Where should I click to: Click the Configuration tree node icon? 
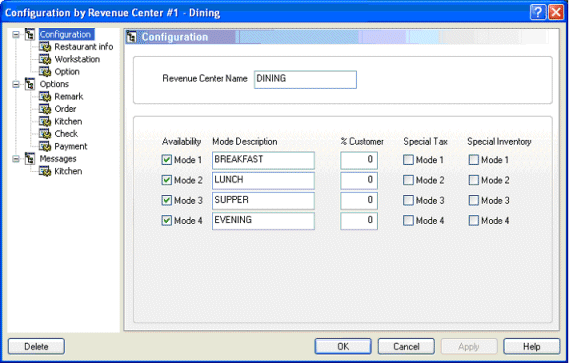tap(30, 34)
